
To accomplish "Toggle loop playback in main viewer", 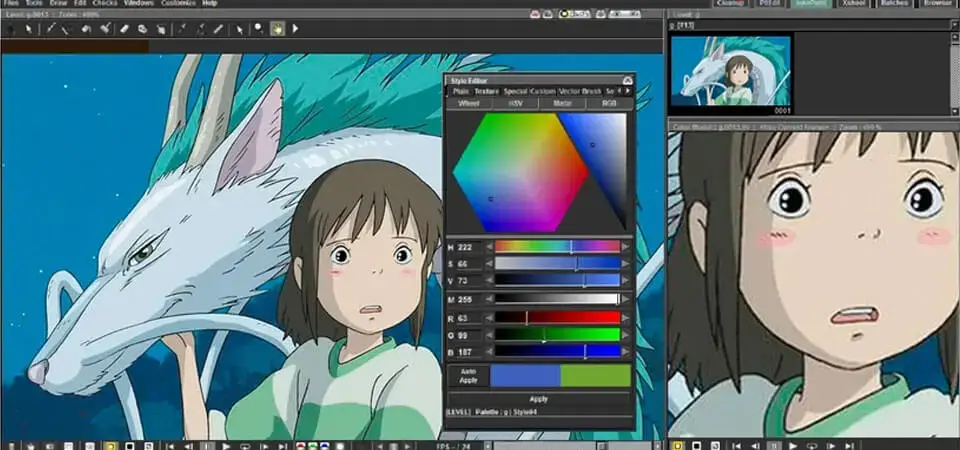I will [246, 446].
